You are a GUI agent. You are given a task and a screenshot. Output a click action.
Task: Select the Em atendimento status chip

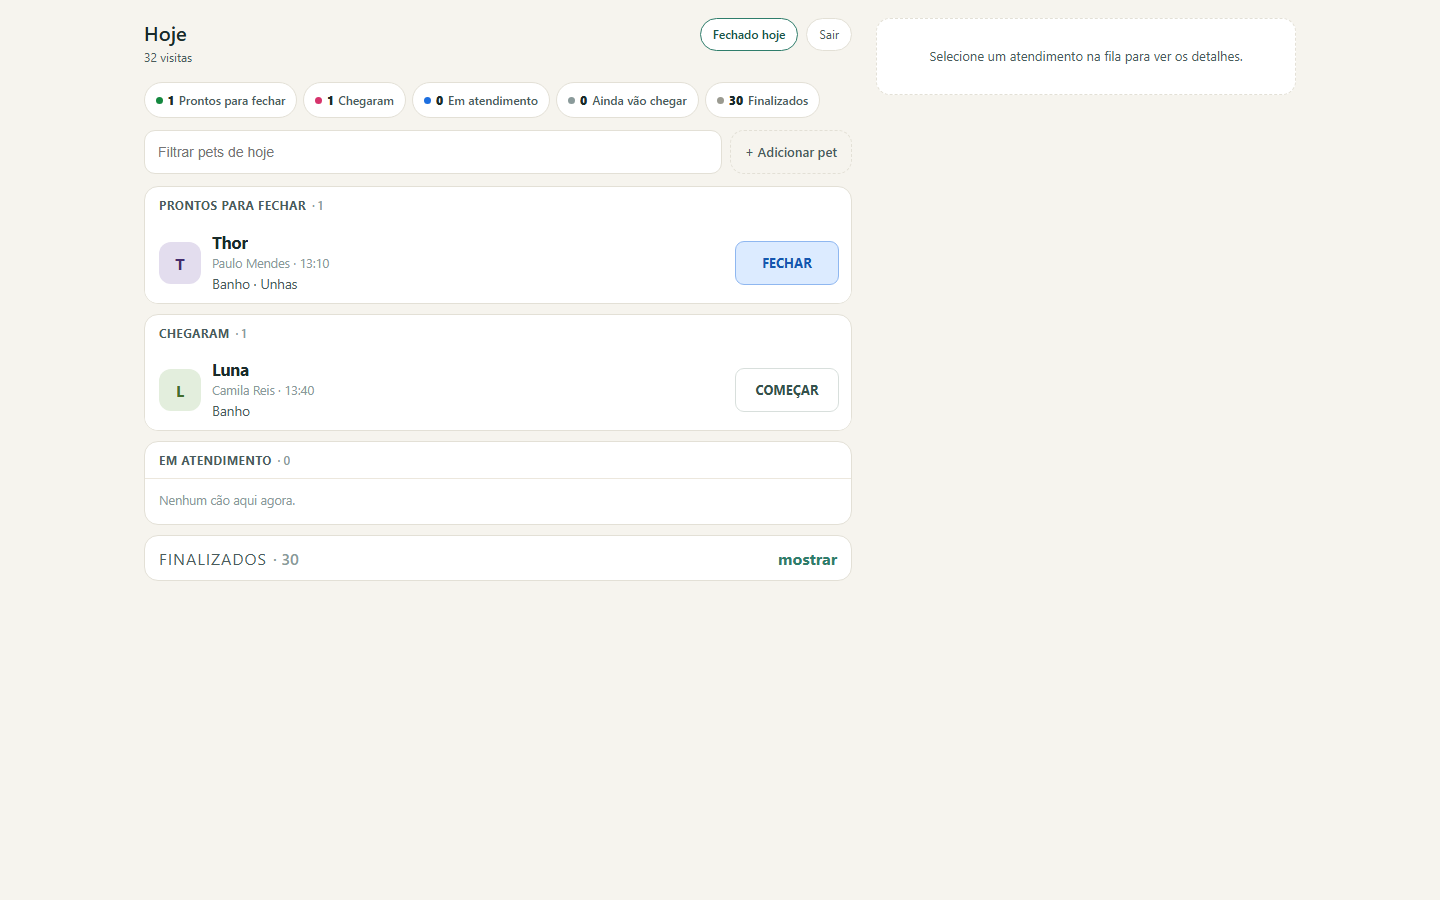[x=481, y=100]
